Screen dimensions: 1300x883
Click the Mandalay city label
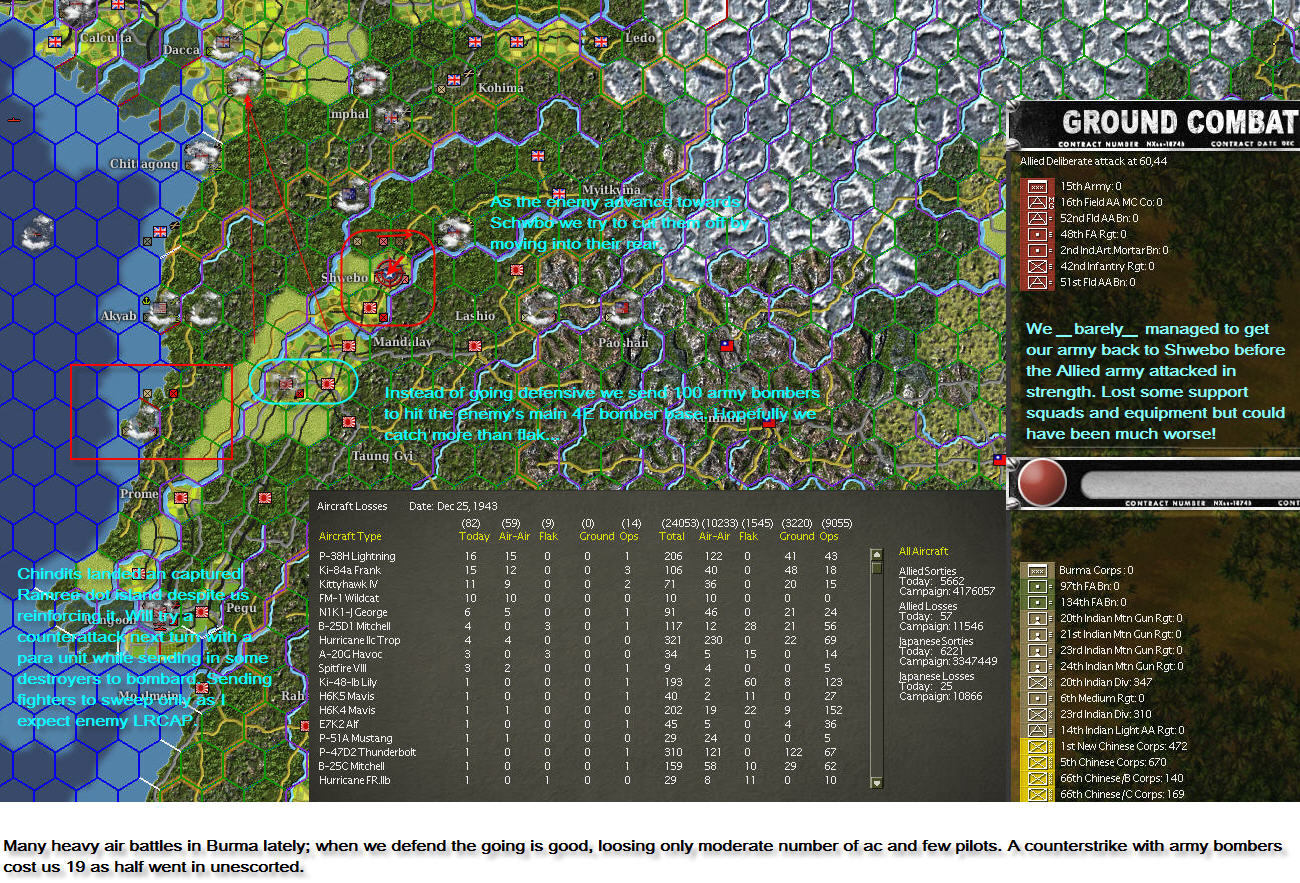(x=401, y=342)
